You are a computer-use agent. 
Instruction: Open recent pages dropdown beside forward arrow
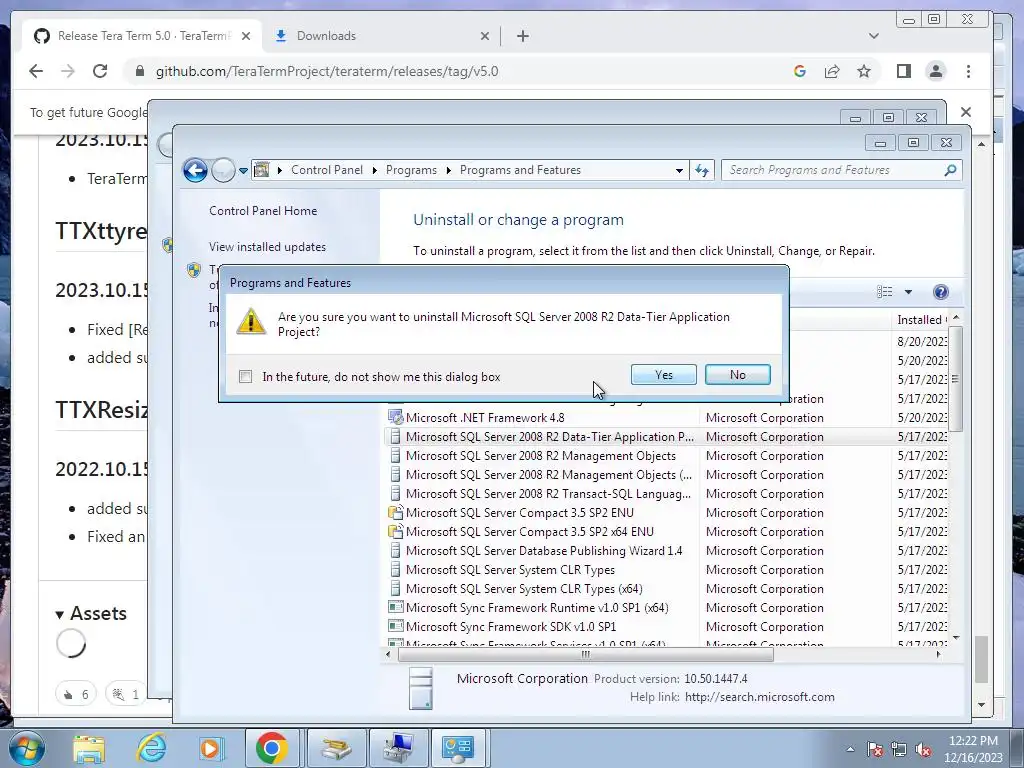243,170
